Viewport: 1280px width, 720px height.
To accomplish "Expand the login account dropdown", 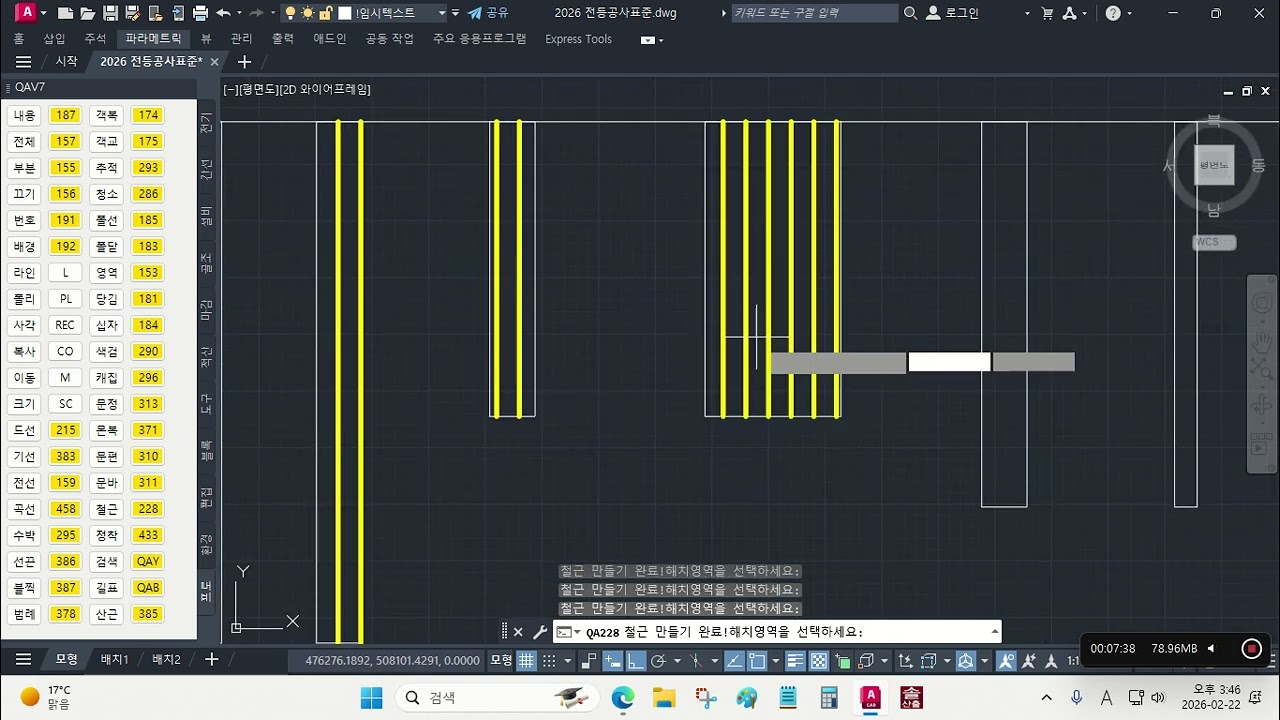I will pos(1027,14).
